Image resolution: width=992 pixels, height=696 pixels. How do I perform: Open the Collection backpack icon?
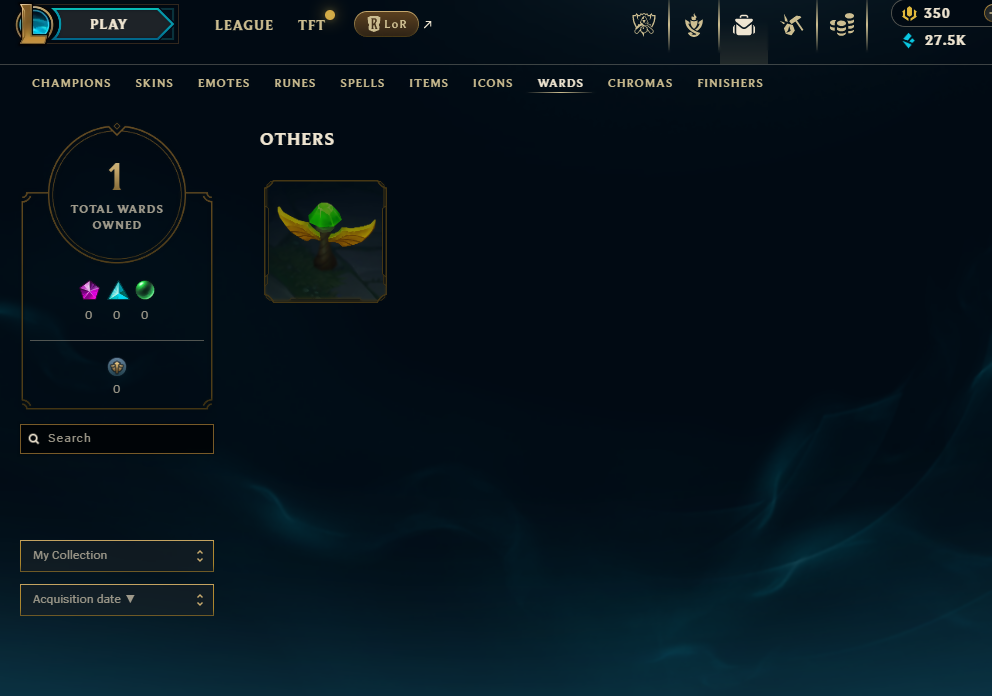[x=744, y=25]
